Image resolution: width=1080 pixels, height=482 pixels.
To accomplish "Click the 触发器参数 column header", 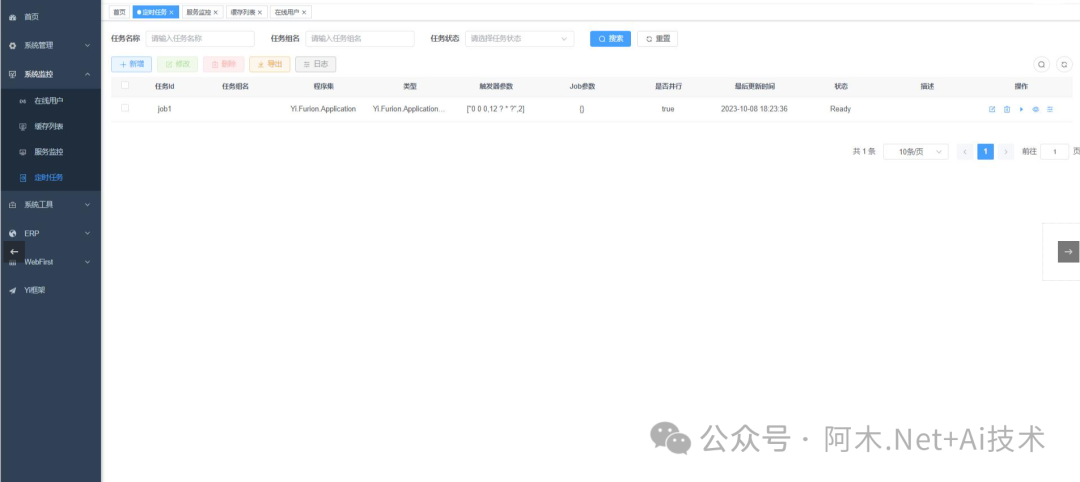I will 496,86.
